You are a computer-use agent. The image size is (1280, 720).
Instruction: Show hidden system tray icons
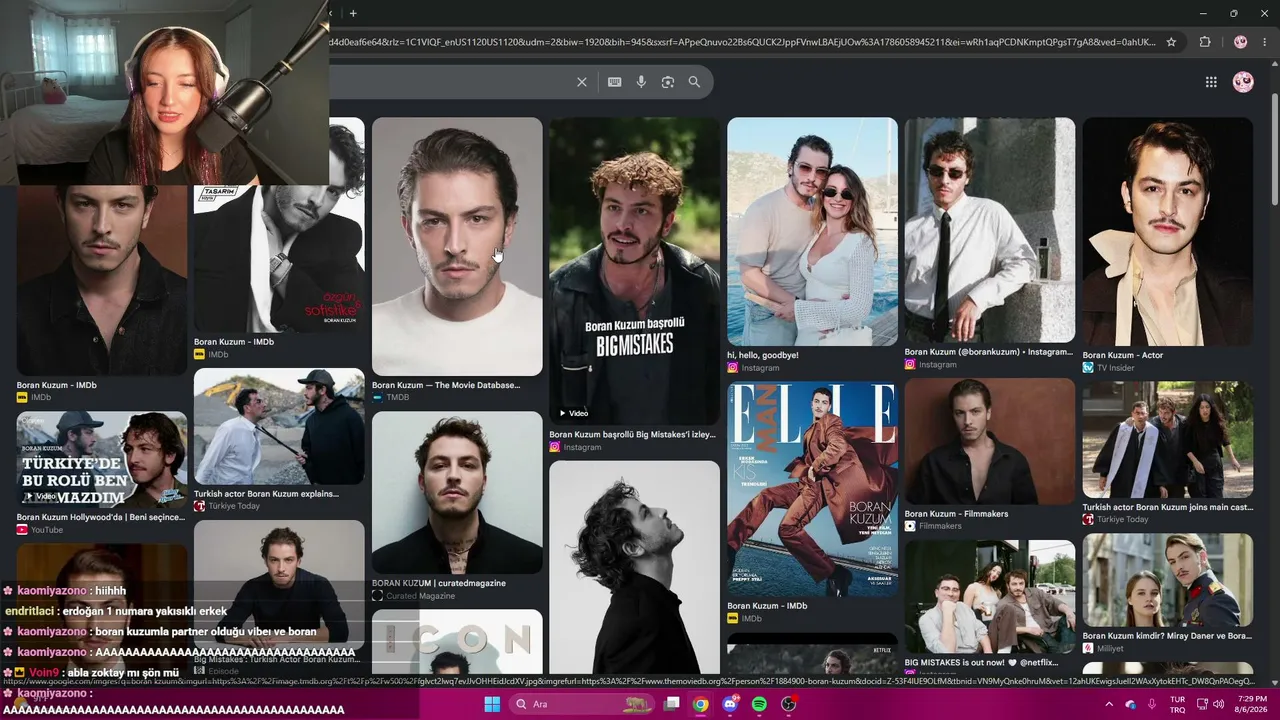1108,704
